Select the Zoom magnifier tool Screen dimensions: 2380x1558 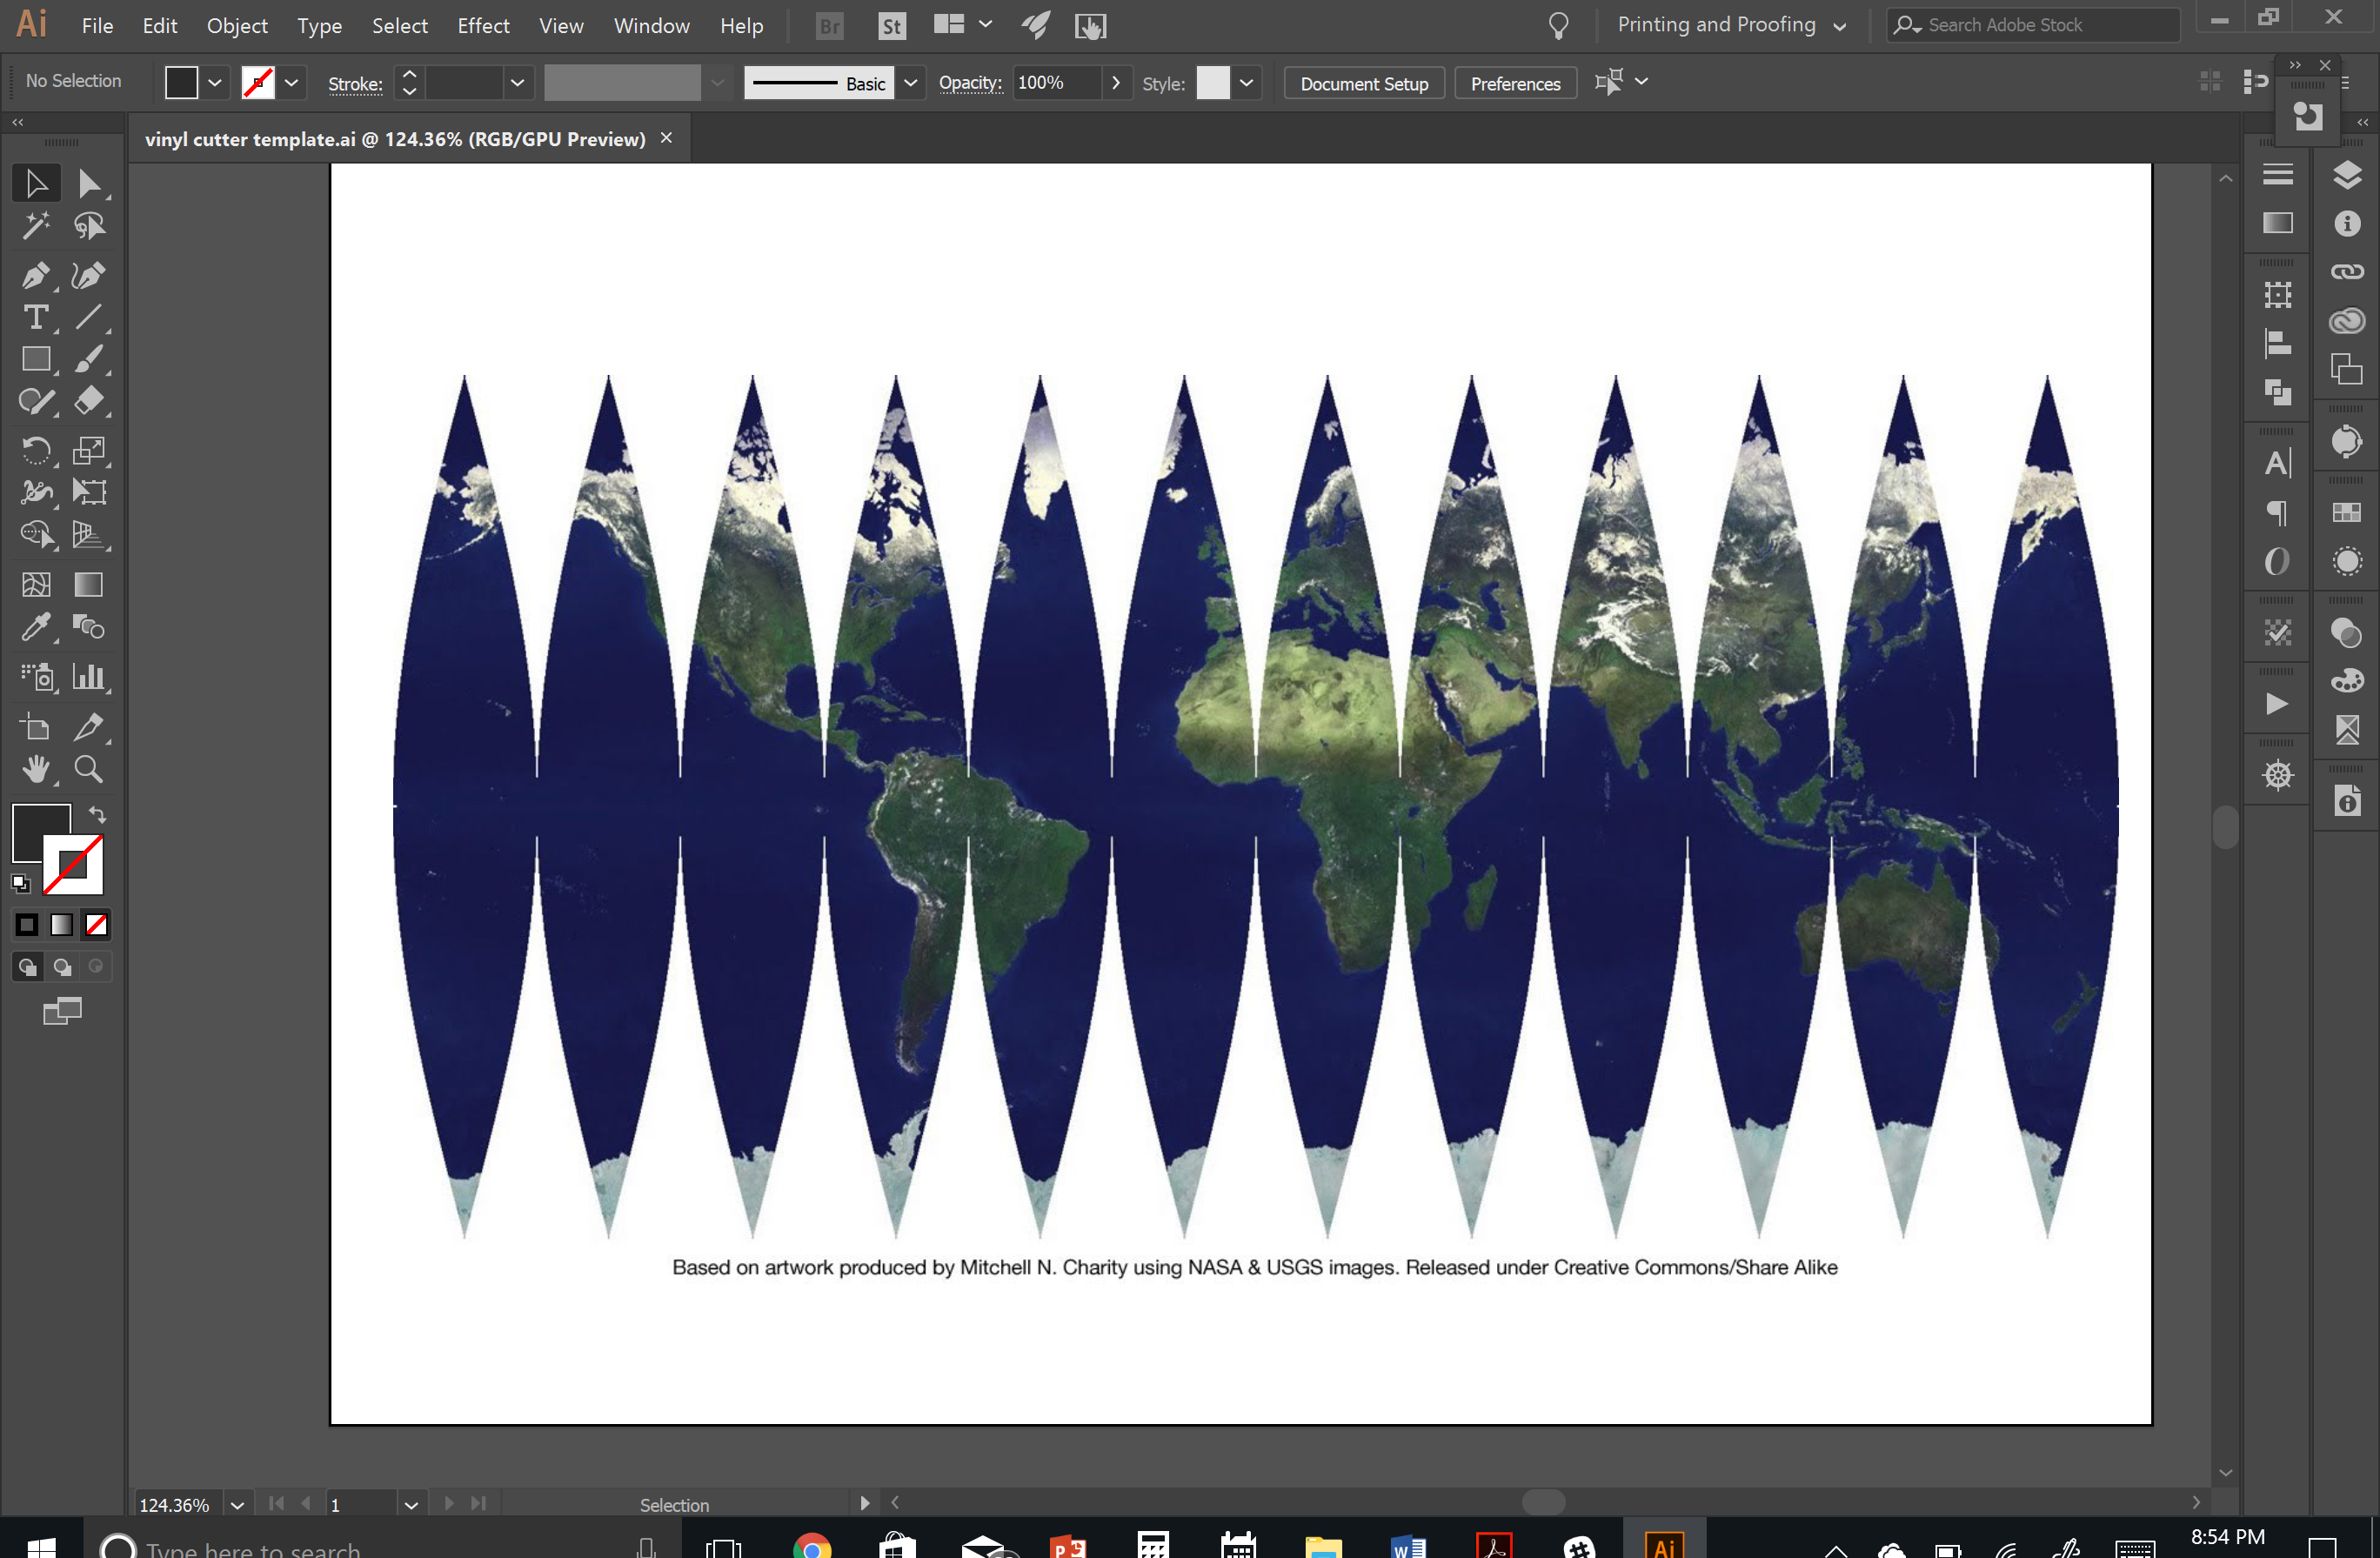click(89, 769)
